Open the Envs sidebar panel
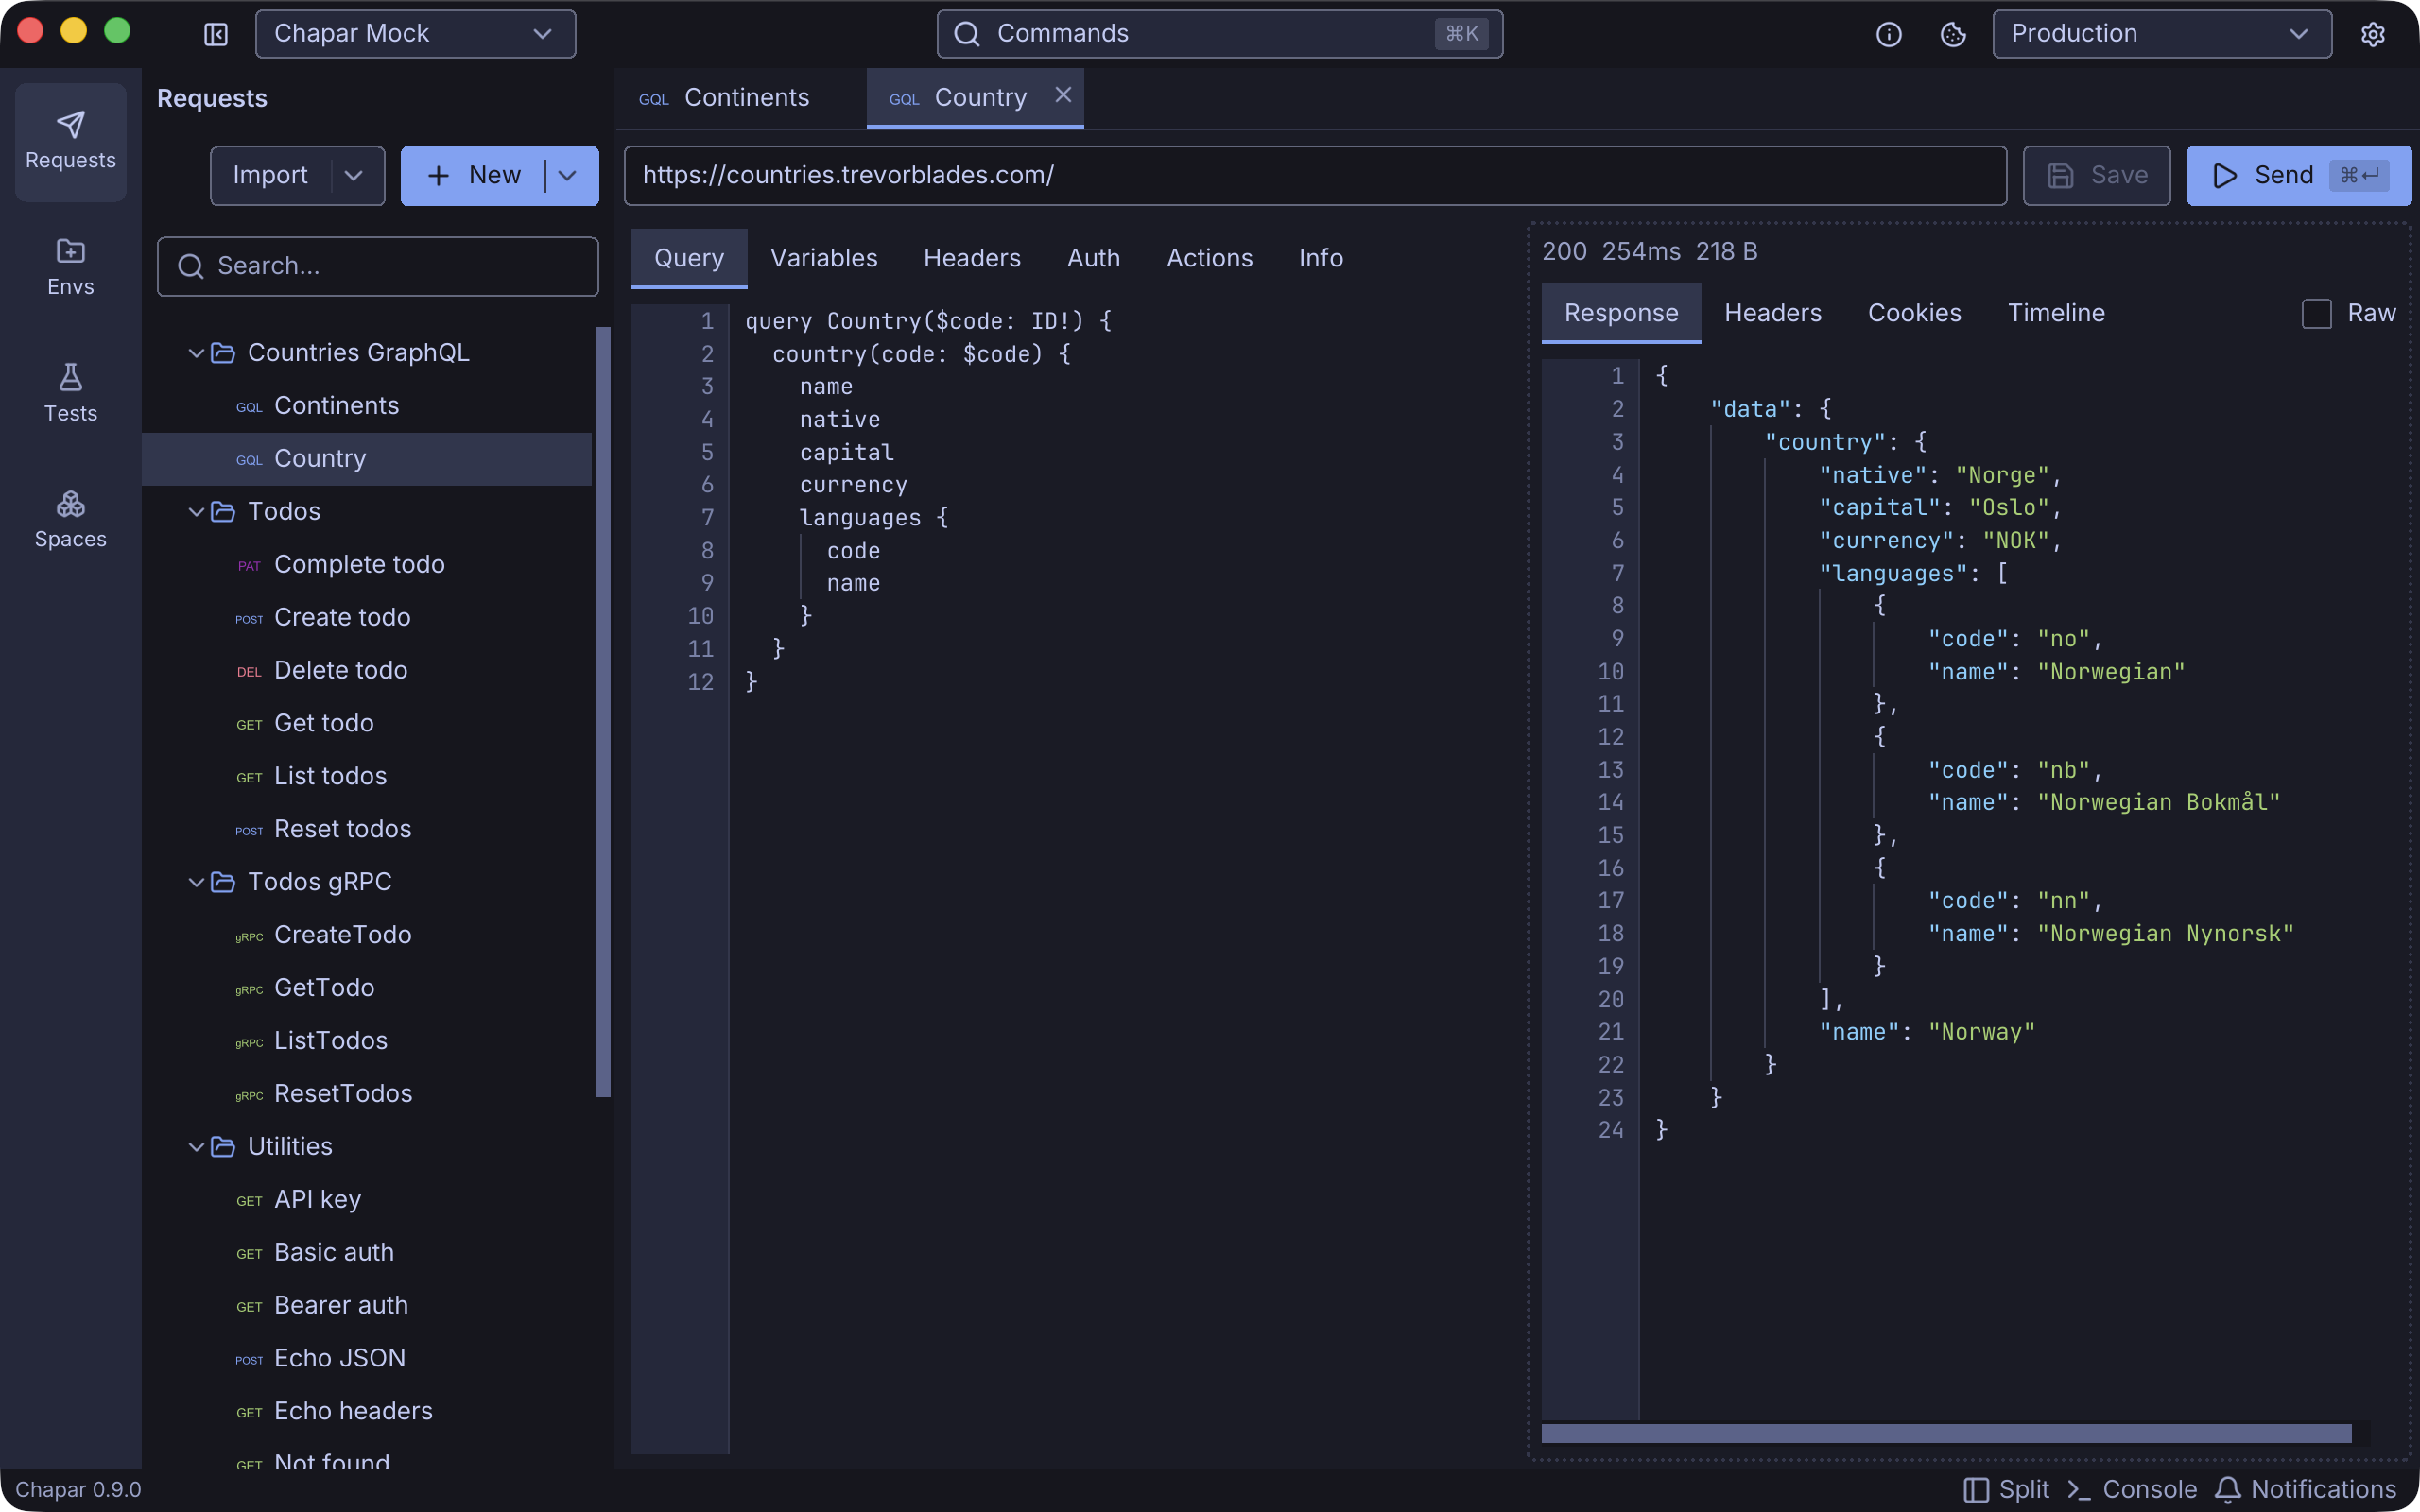Viewport: 2420px width, 1512px height. click(x=70, y=267)
